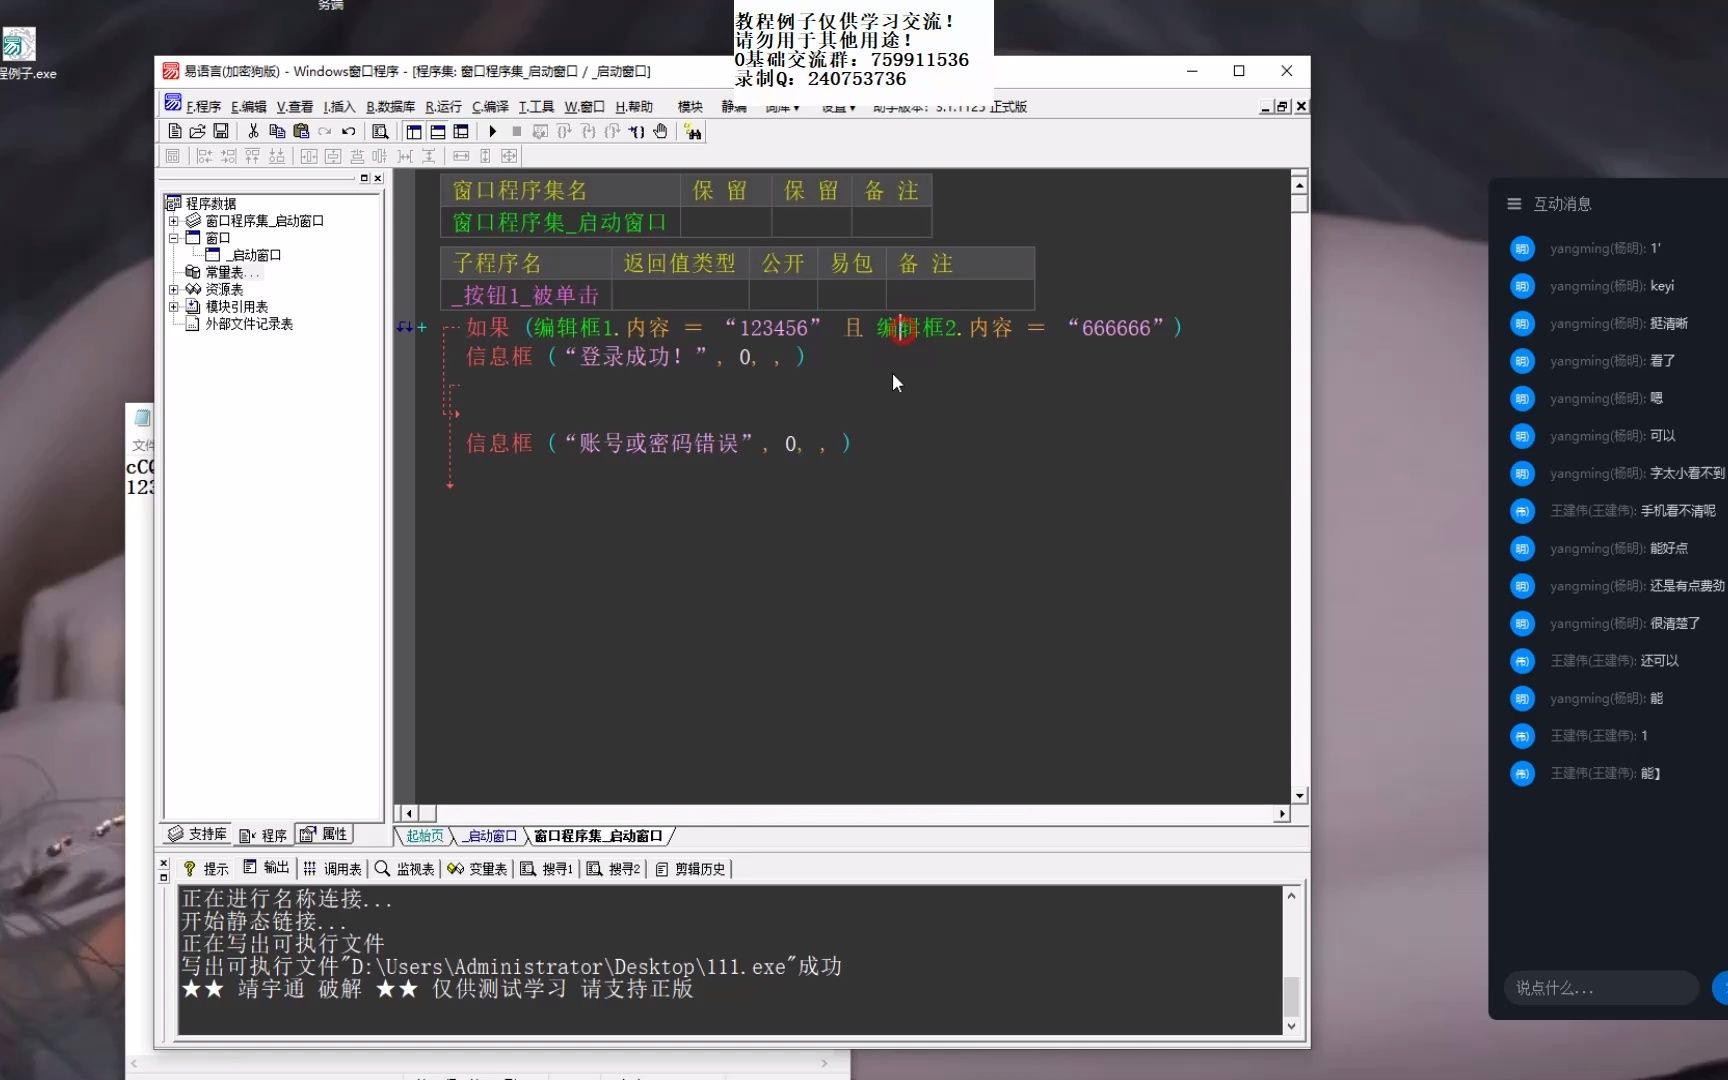
Task: Click the 剪辑历史 panel button
Action: tap(691, 868)
